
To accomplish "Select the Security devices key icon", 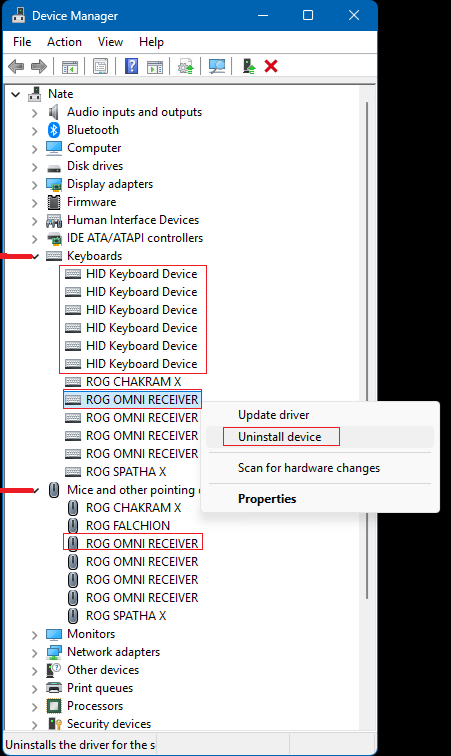I will [x=55, y=724].
